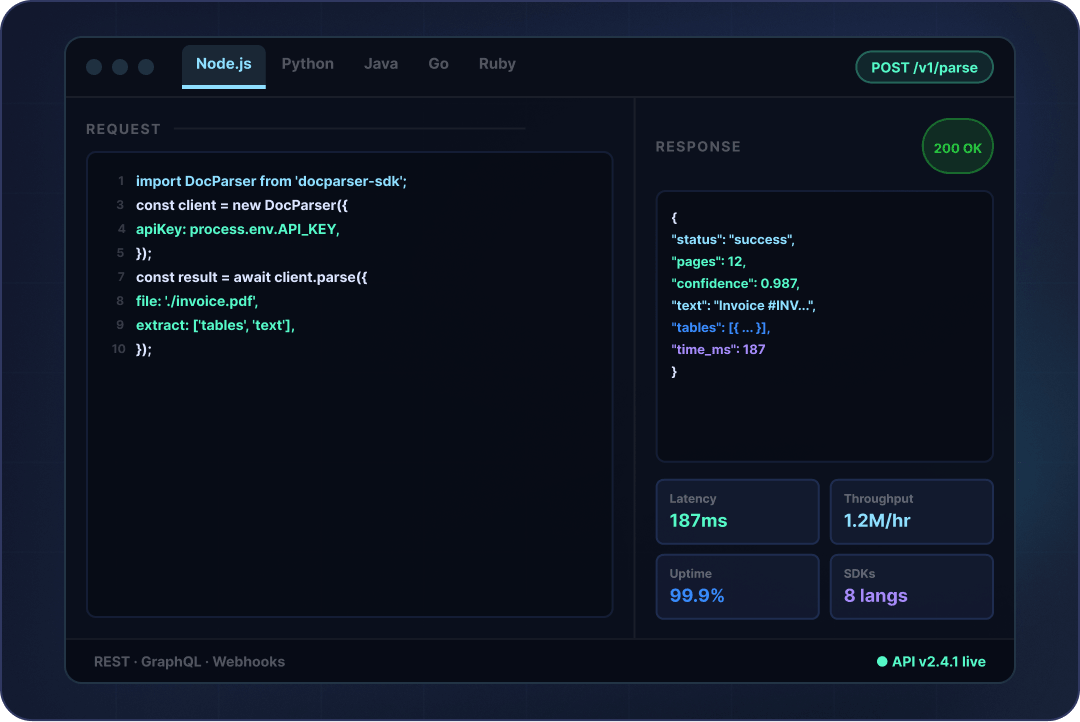The width and height of the screenshot is (1080, 722).
Task: Click the "time_ms": 187 response line
Action: click(x=718, y=350)
